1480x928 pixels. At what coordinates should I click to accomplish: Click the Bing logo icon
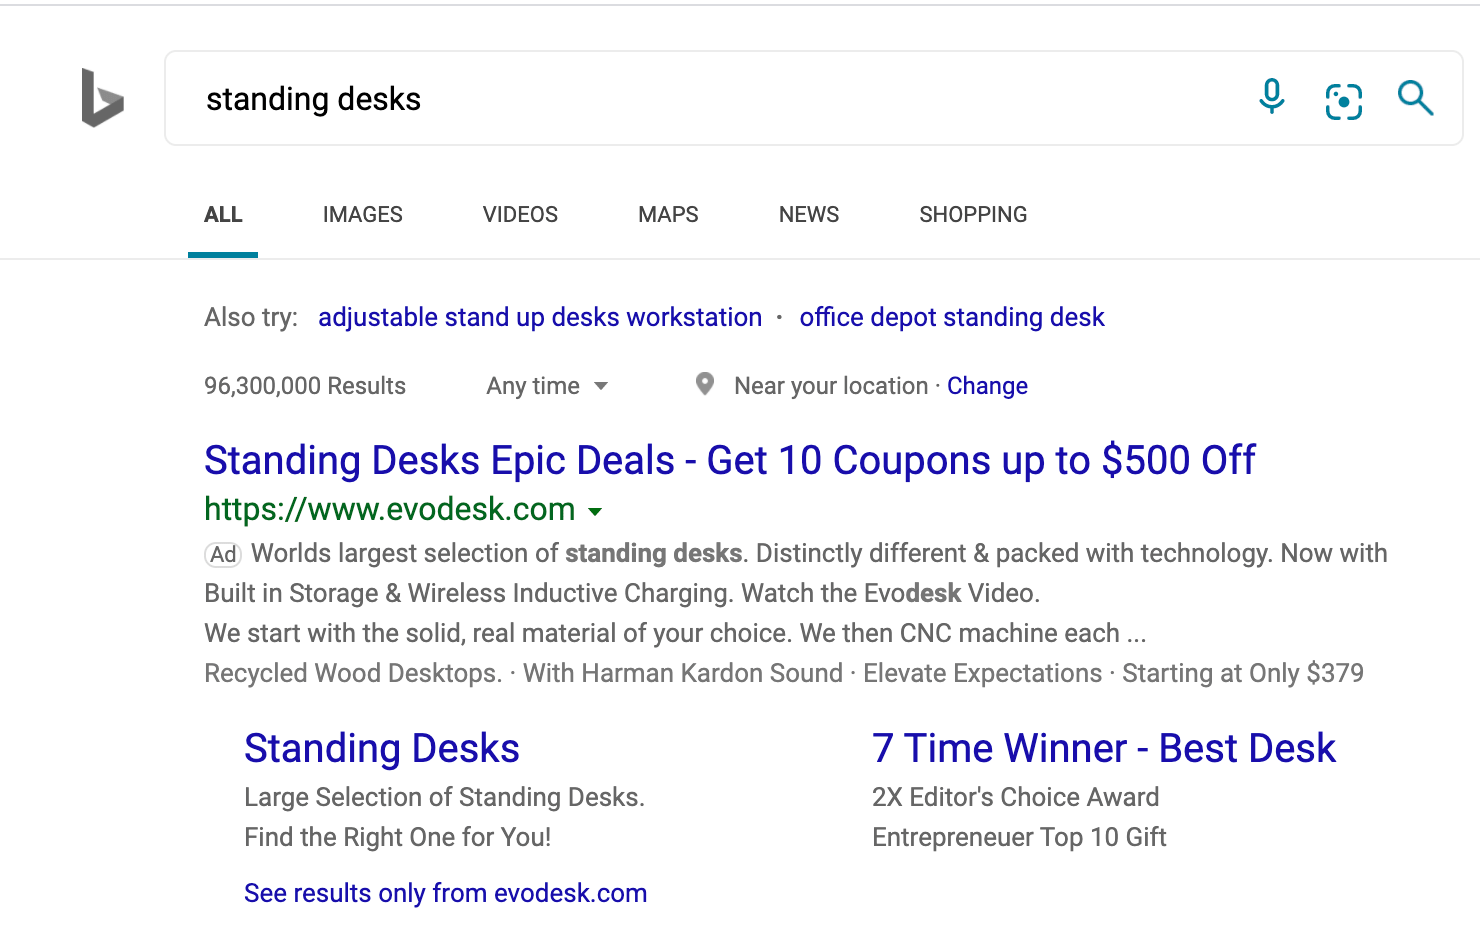[x=102, y=98]
